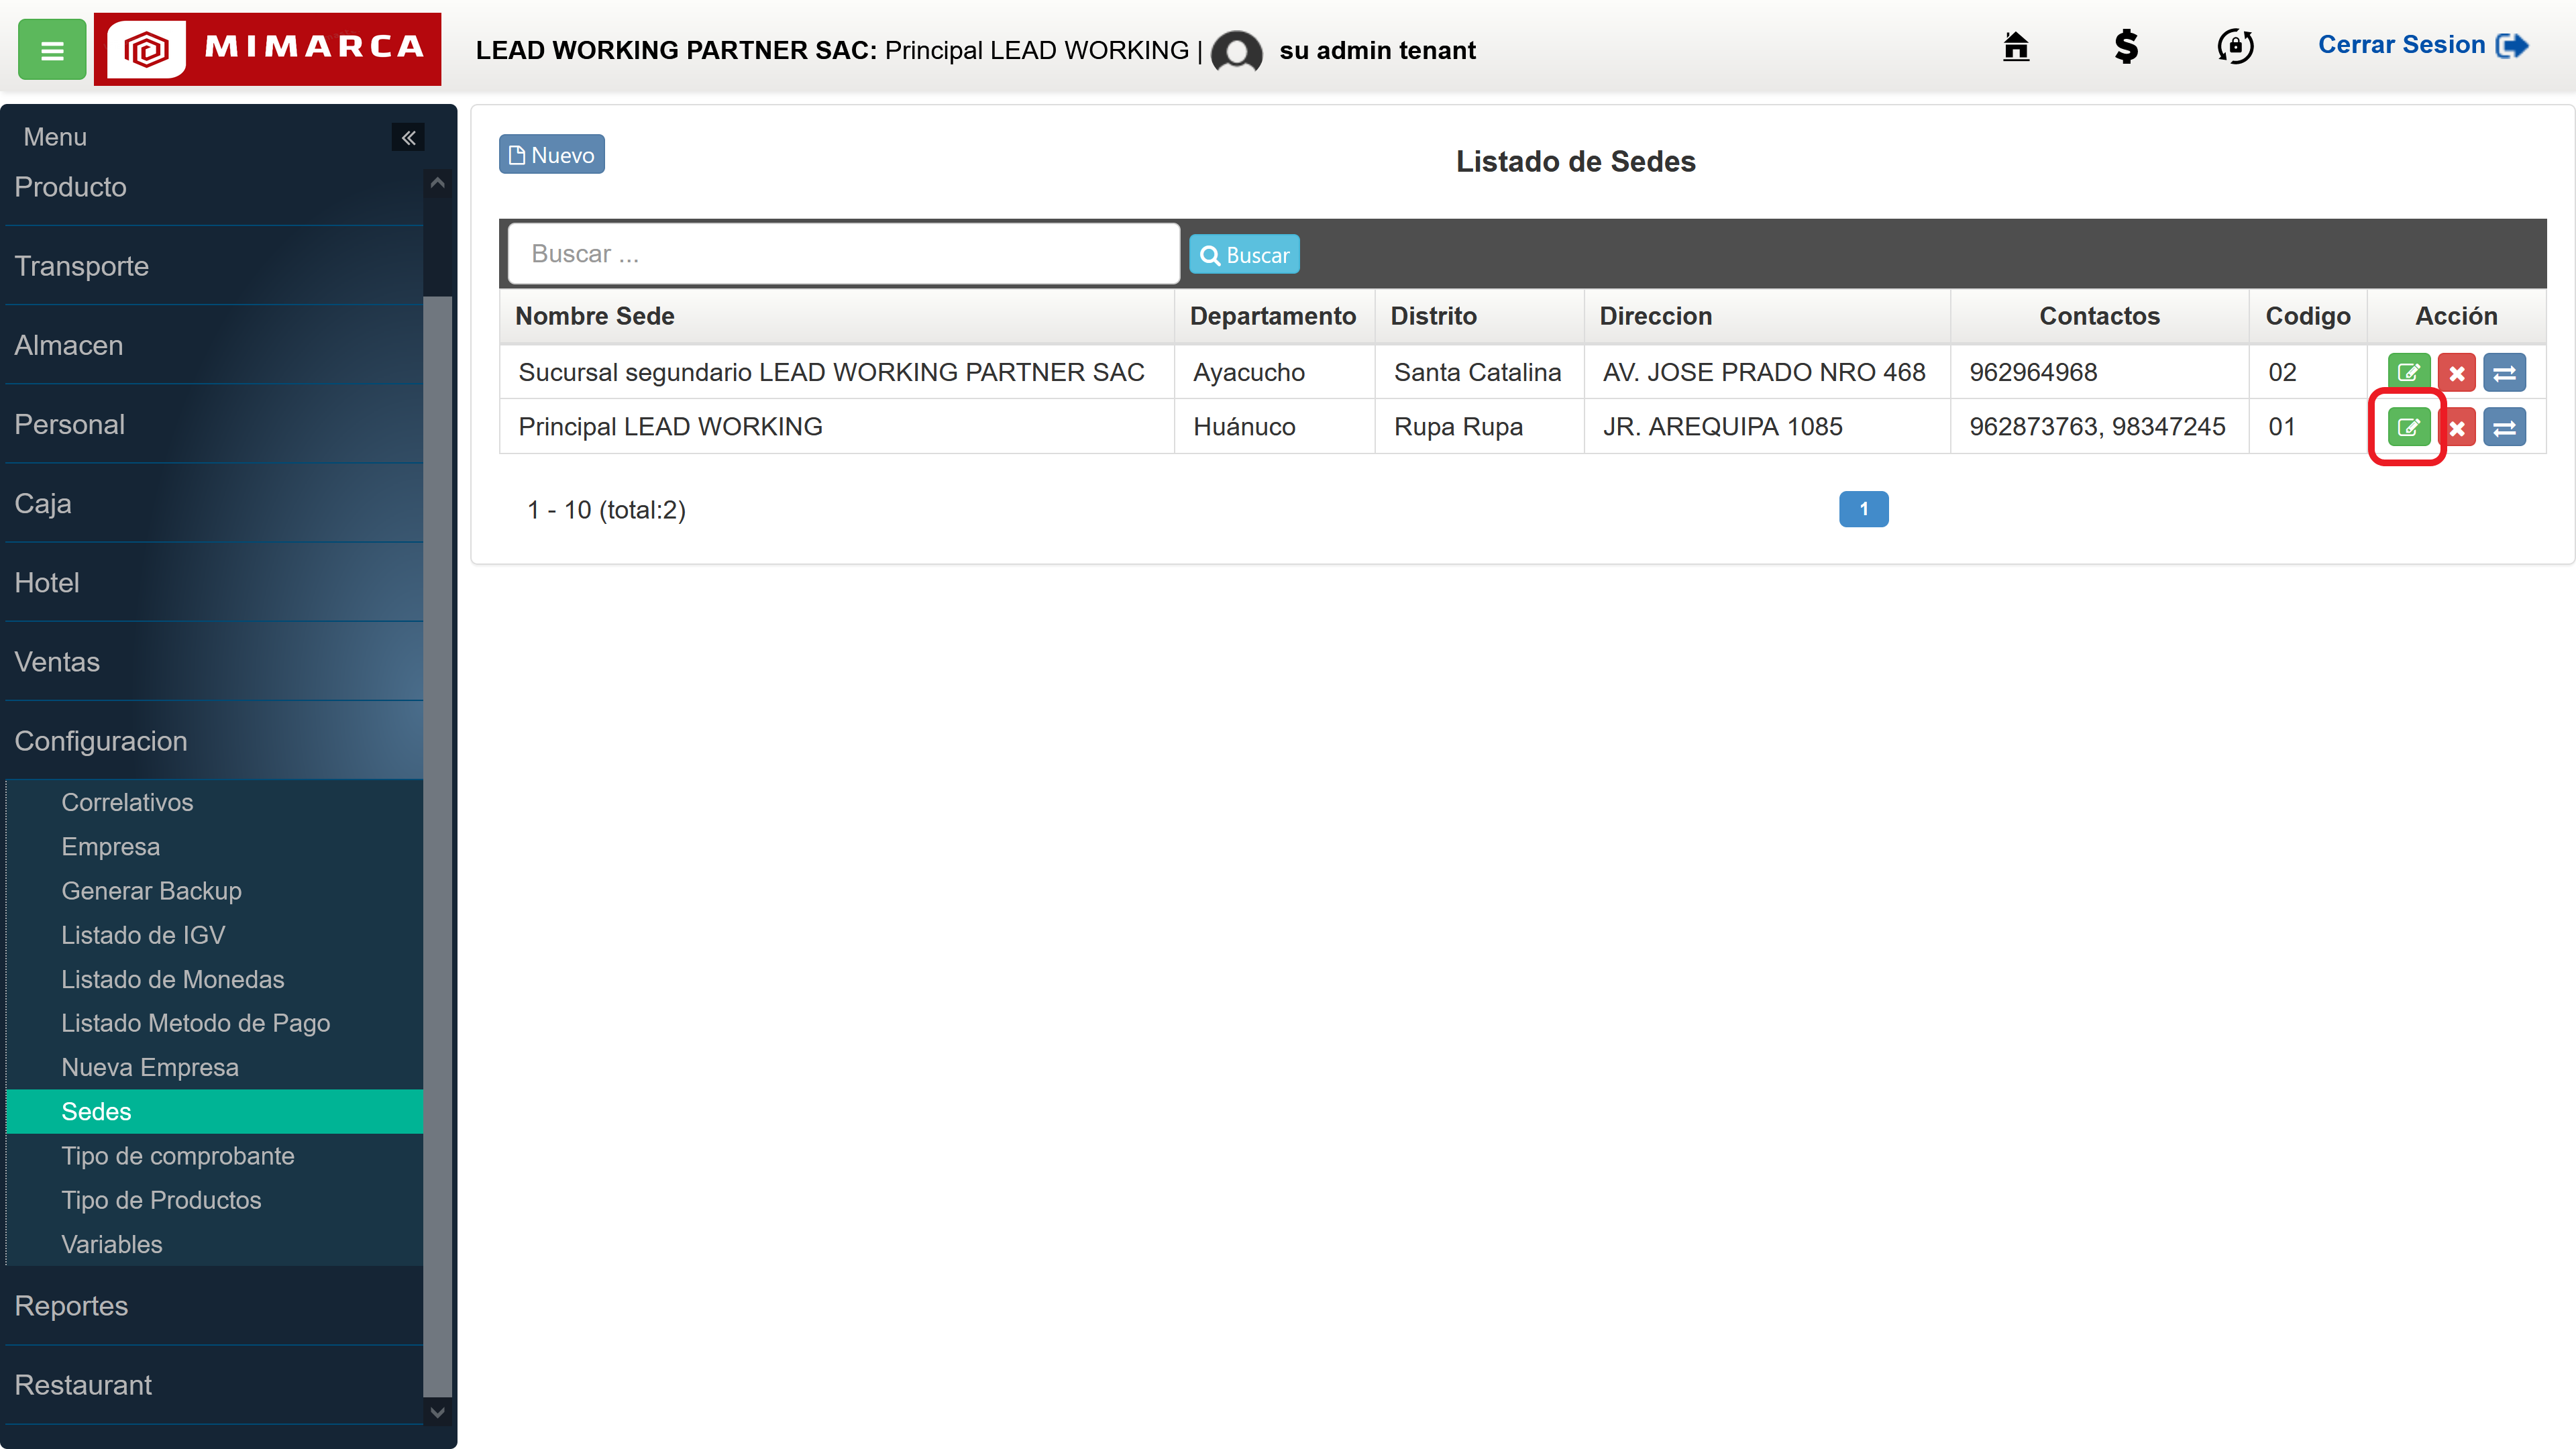2576x1449 pixels.
Task: Click the Codigo column header
Action: (x=2307, y=316)
